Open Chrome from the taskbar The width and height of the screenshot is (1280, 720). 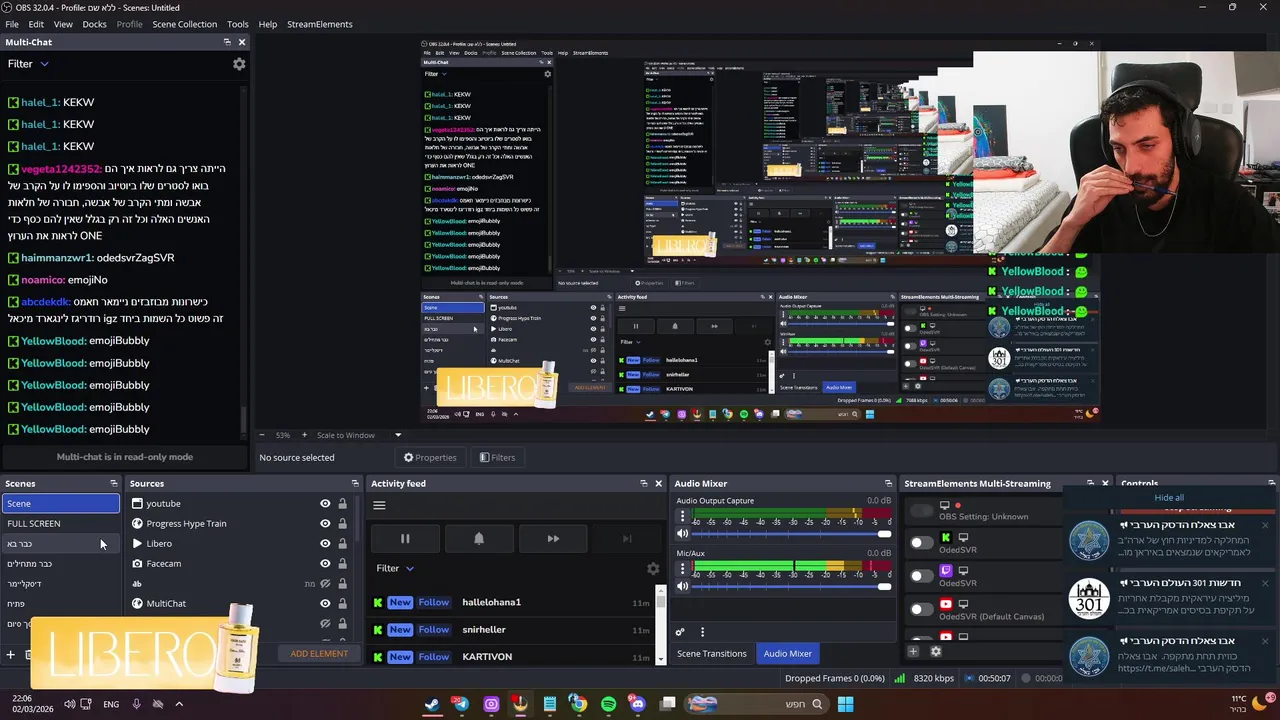coord(579,704)
